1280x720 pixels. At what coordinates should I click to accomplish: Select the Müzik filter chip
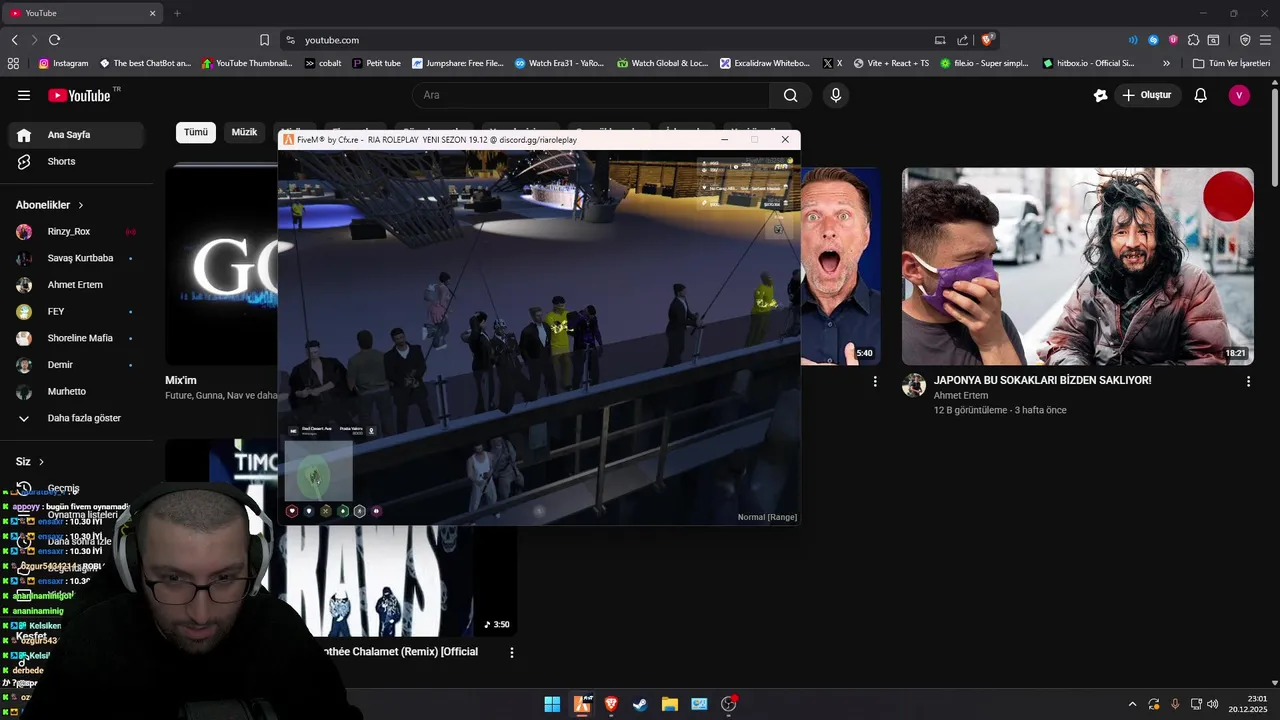pos(244,132)
